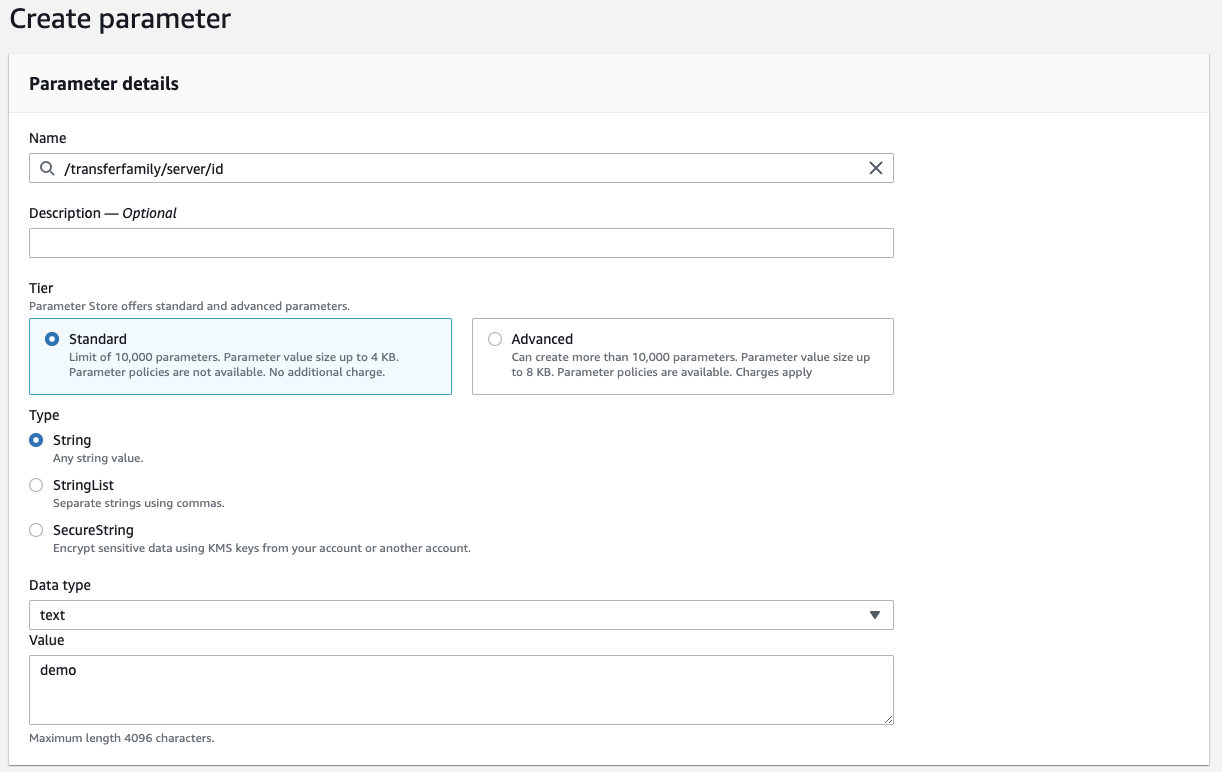Screen dimensions: 1222x772
Task: Choose the String type radio button
Action: click(36, 440)
